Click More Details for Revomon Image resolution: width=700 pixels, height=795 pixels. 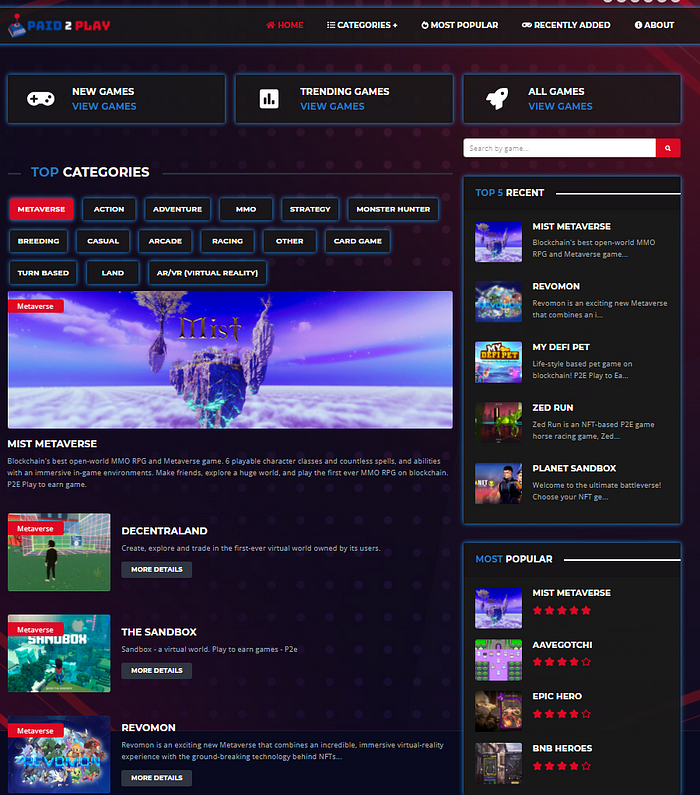[x=157, y=778]
